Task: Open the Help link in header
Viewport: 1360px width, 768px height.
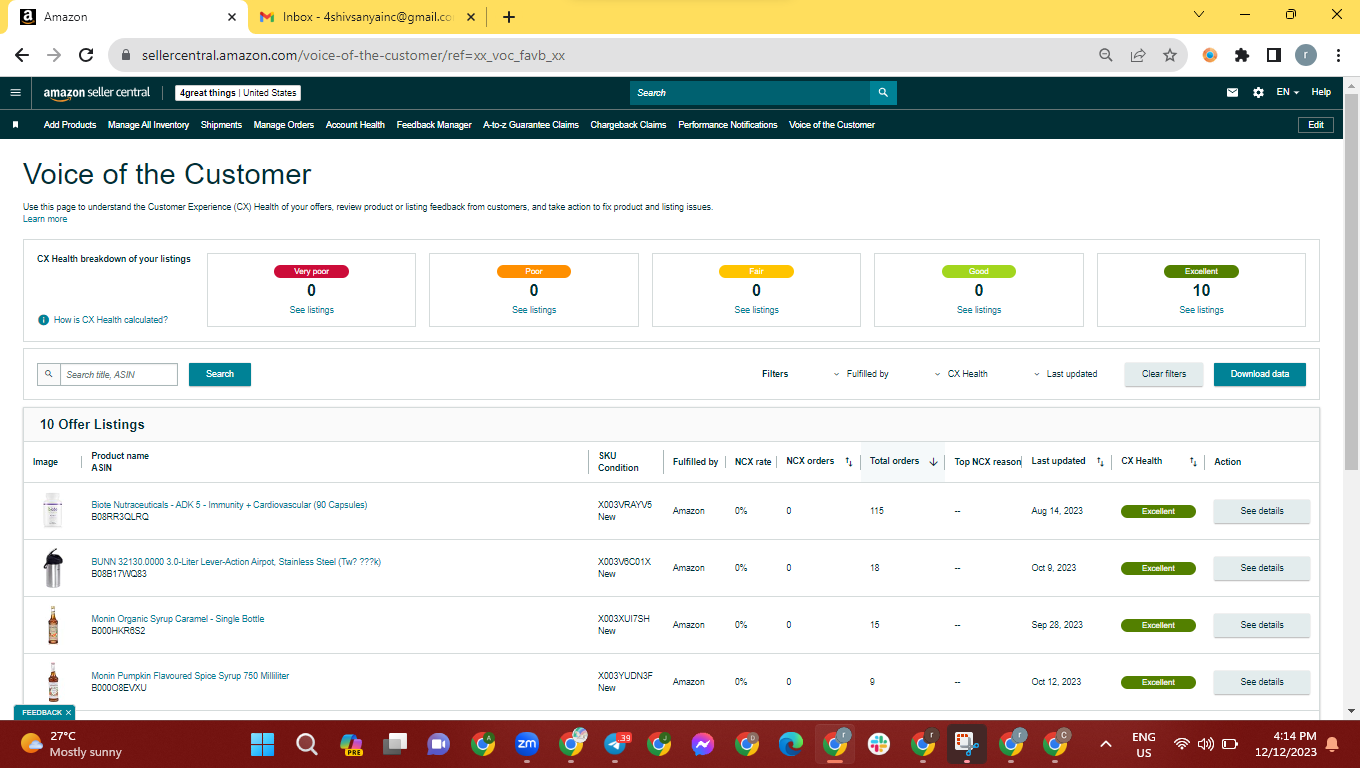Action: 1321,92
